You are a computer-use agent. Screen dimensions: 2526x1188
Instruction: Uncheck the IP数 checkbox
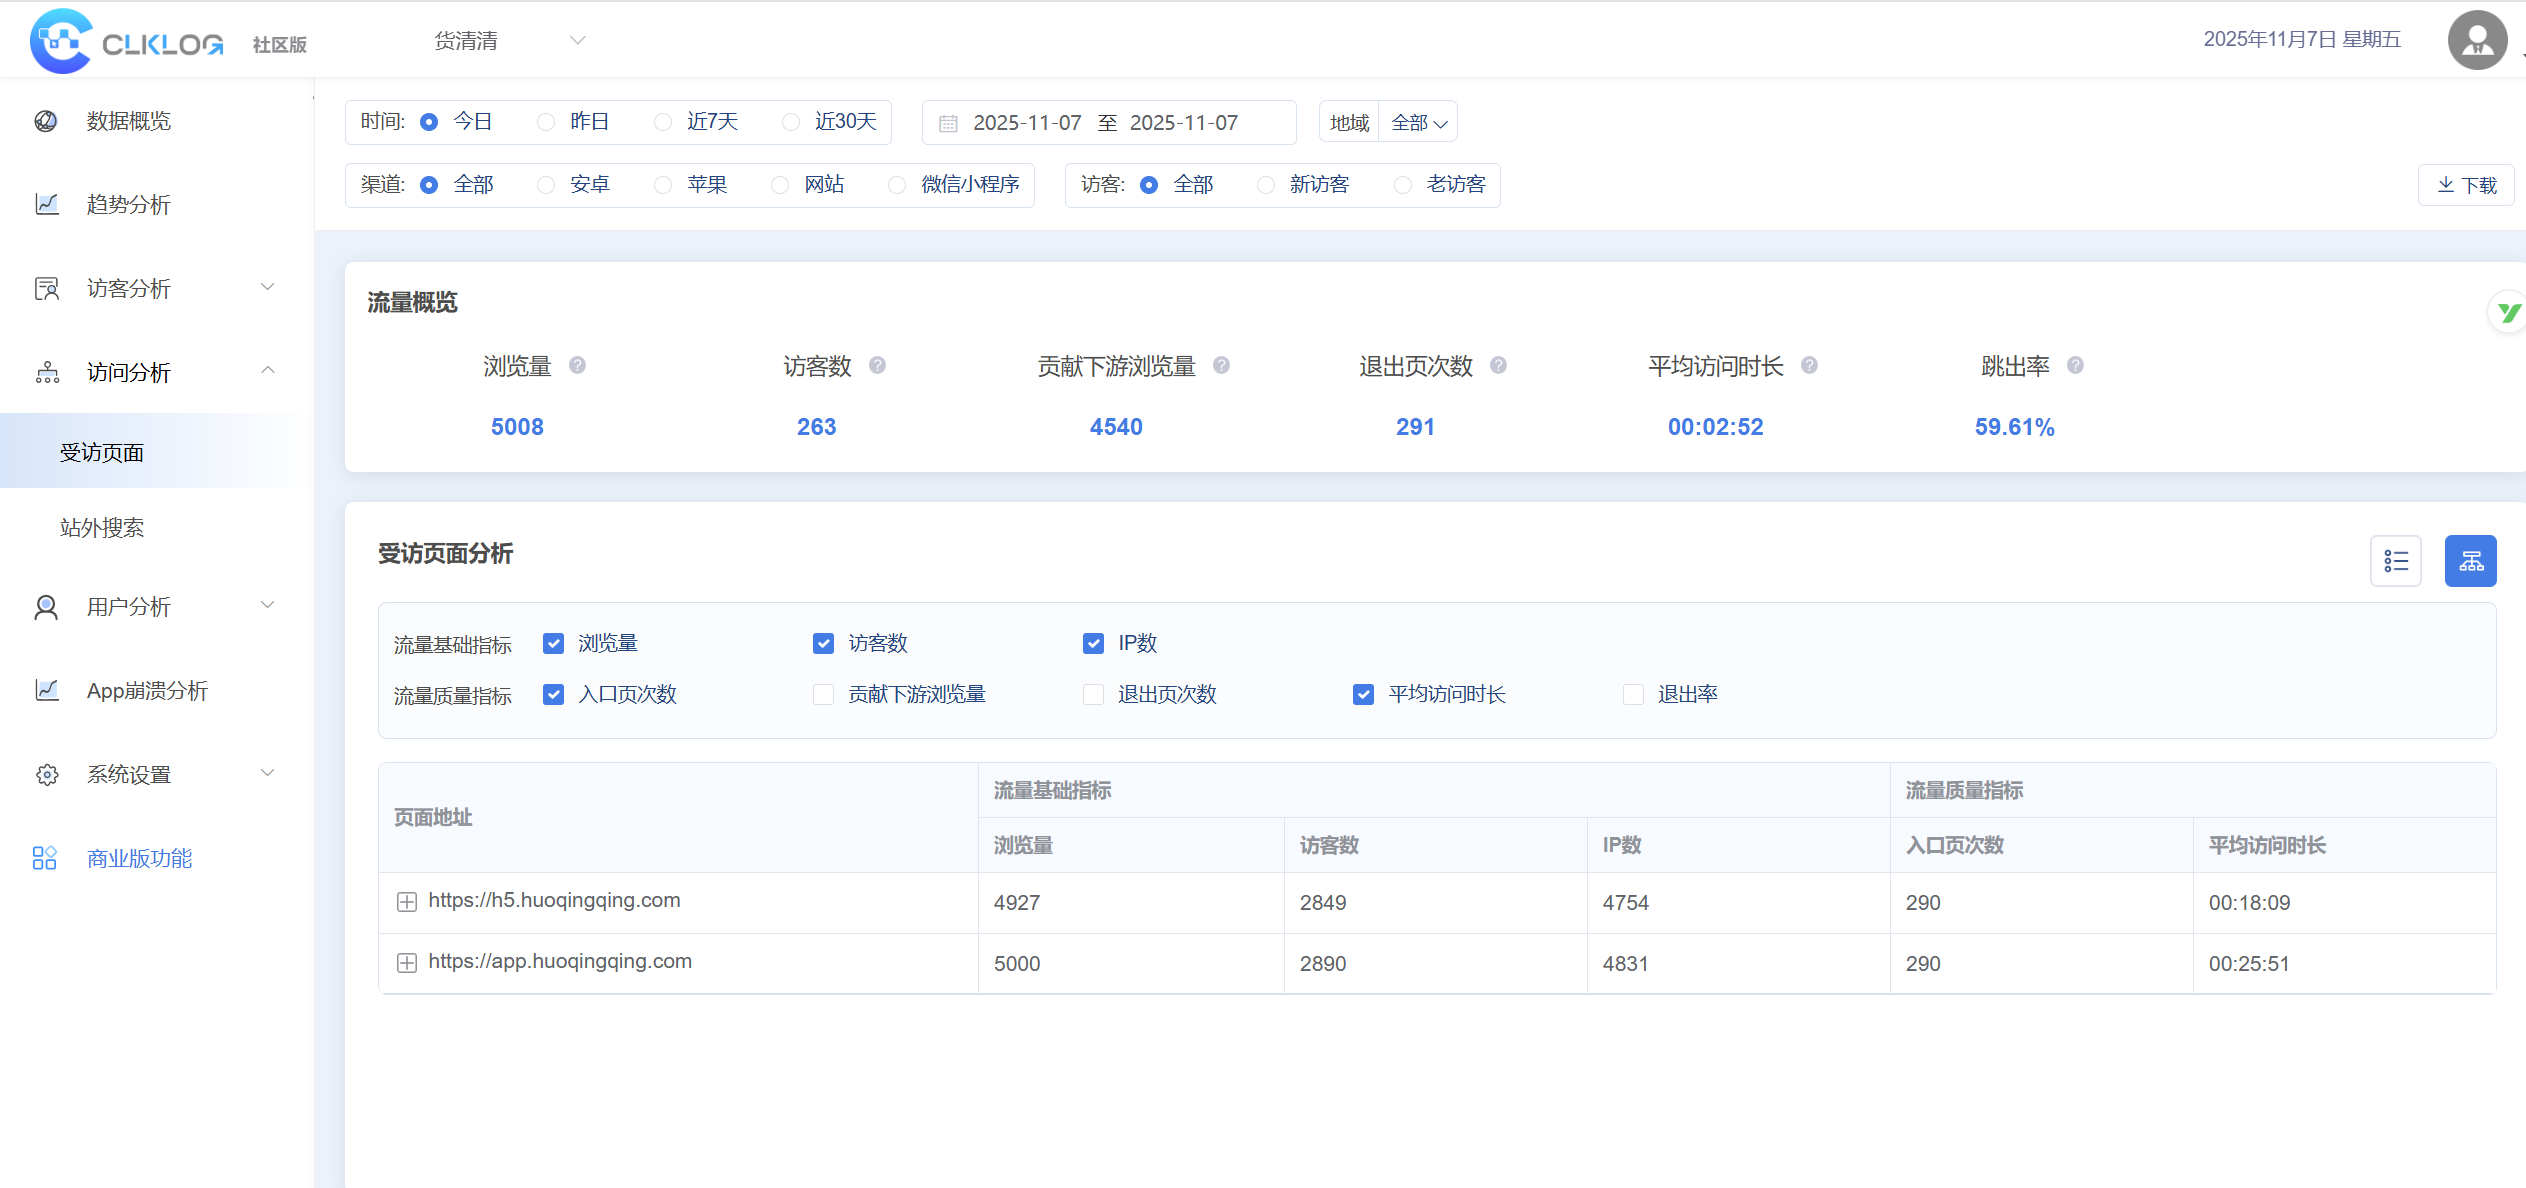click(1093, 643)
